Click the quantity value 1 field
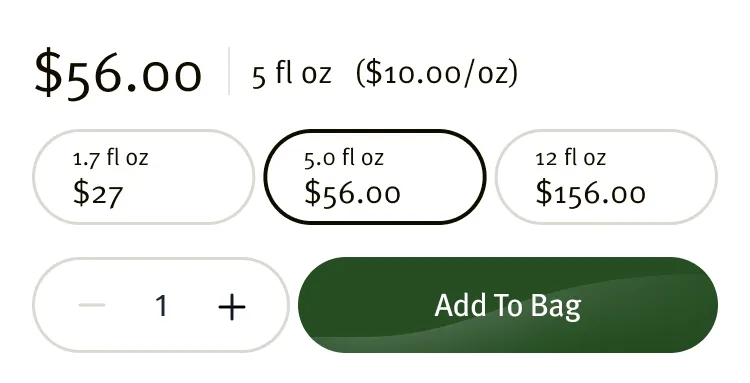The width and height of the screenshot is (750, 383). (162, 306)
